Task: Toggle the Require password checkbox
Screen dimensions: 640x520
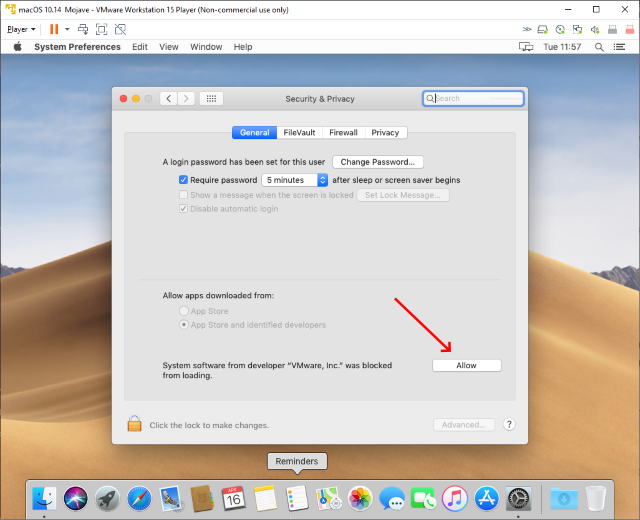Action: [183, 180]
